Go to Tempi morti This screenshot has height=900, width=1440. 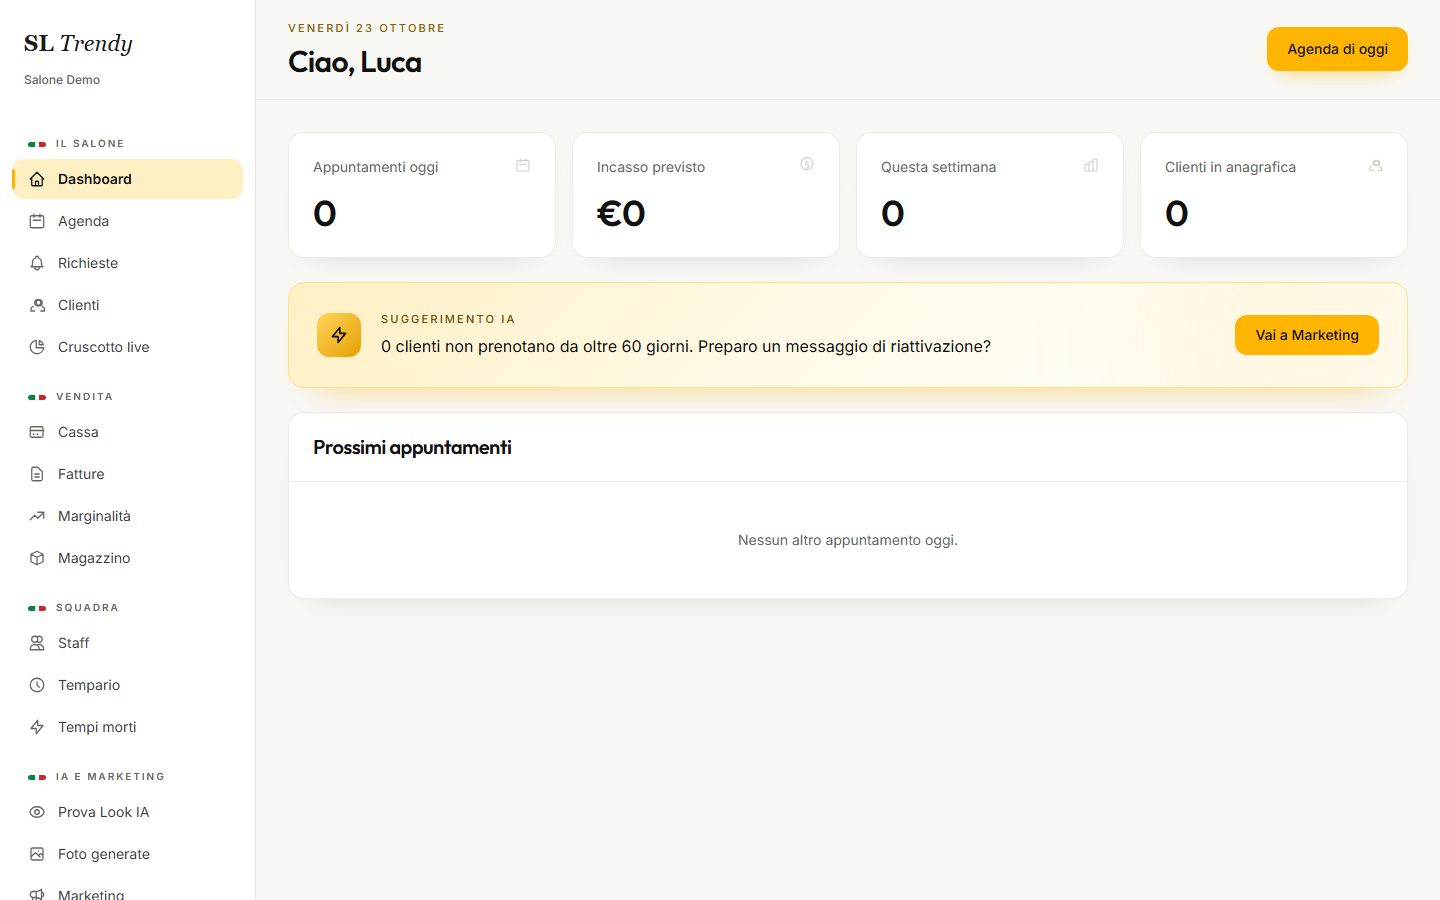(x=128, y=727)
